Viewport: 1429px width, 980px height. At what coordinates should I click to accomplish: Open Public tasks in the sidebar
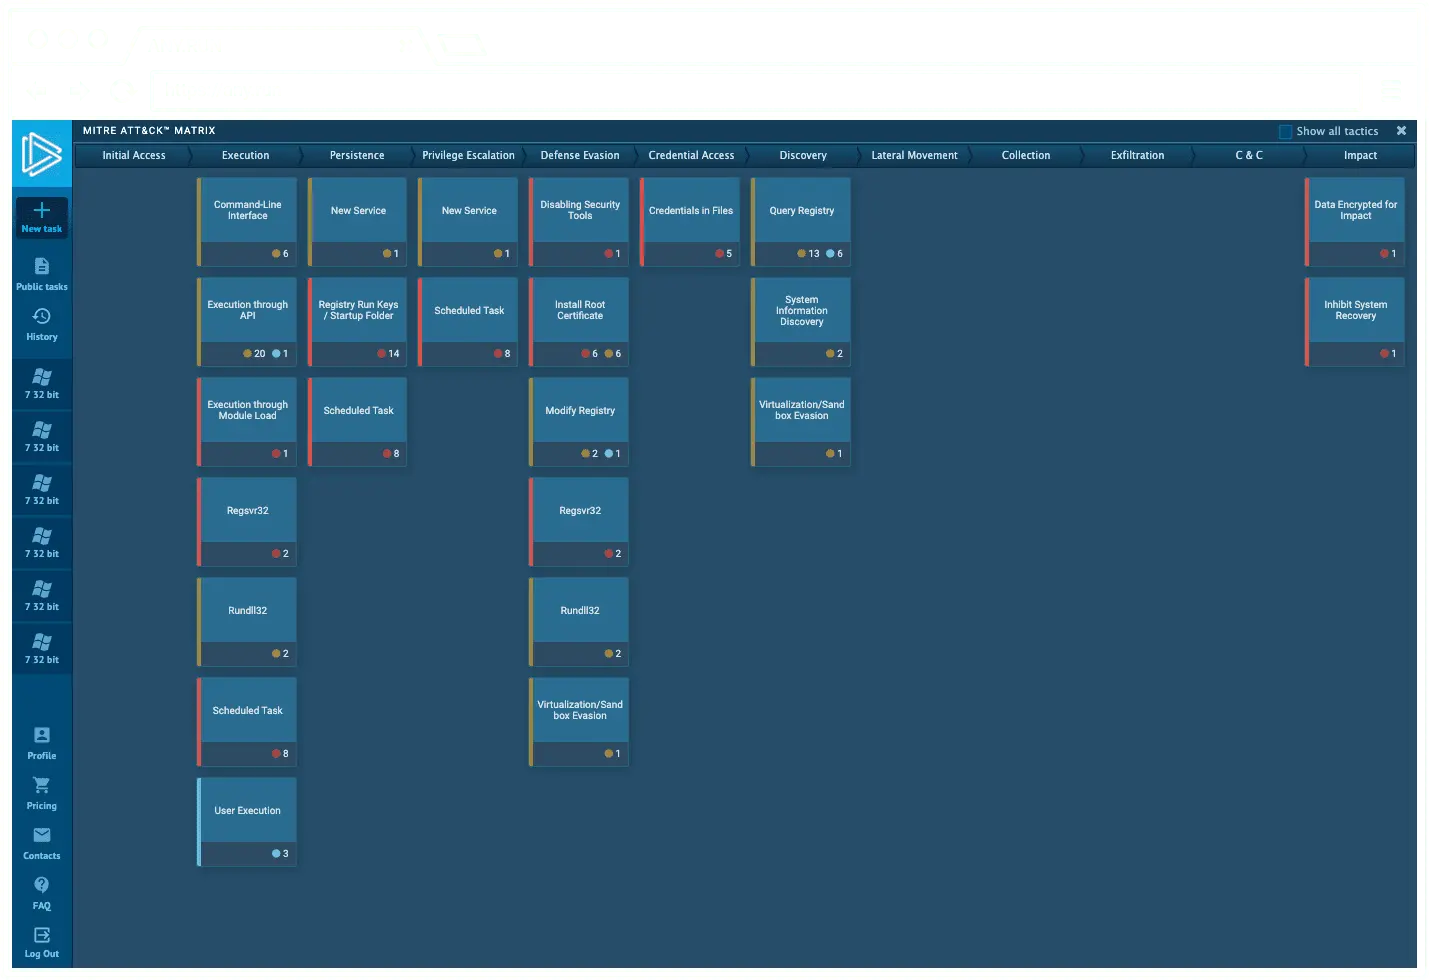[x=42, y=267]
